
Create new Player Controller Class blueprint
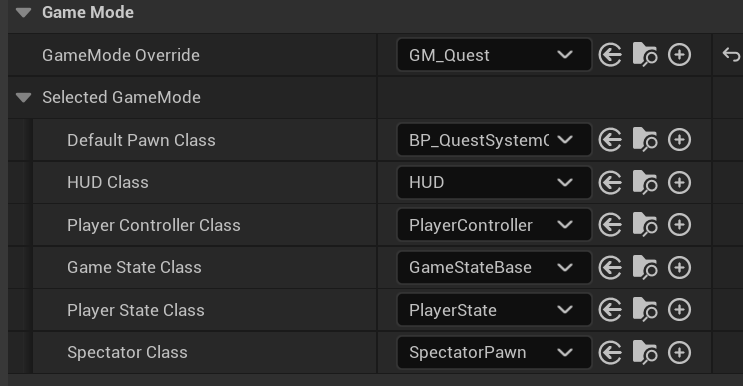tap(680, 224)
